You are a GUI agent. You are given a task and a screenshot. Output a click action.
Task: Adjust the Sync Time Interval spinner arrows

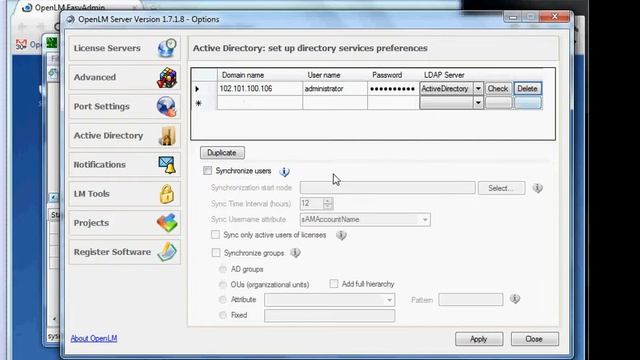327,203
